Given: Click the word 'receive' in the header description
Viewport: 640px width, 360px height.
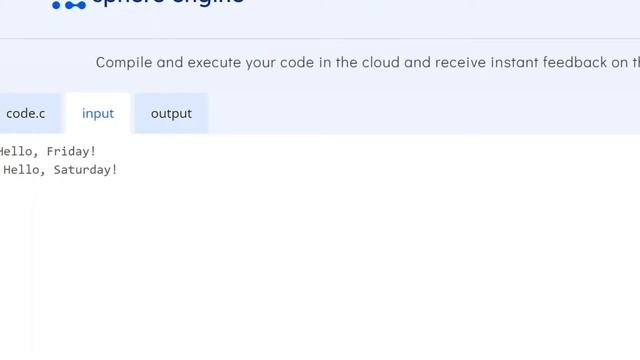Looking at the screenshot, I should tap(460, 62).
